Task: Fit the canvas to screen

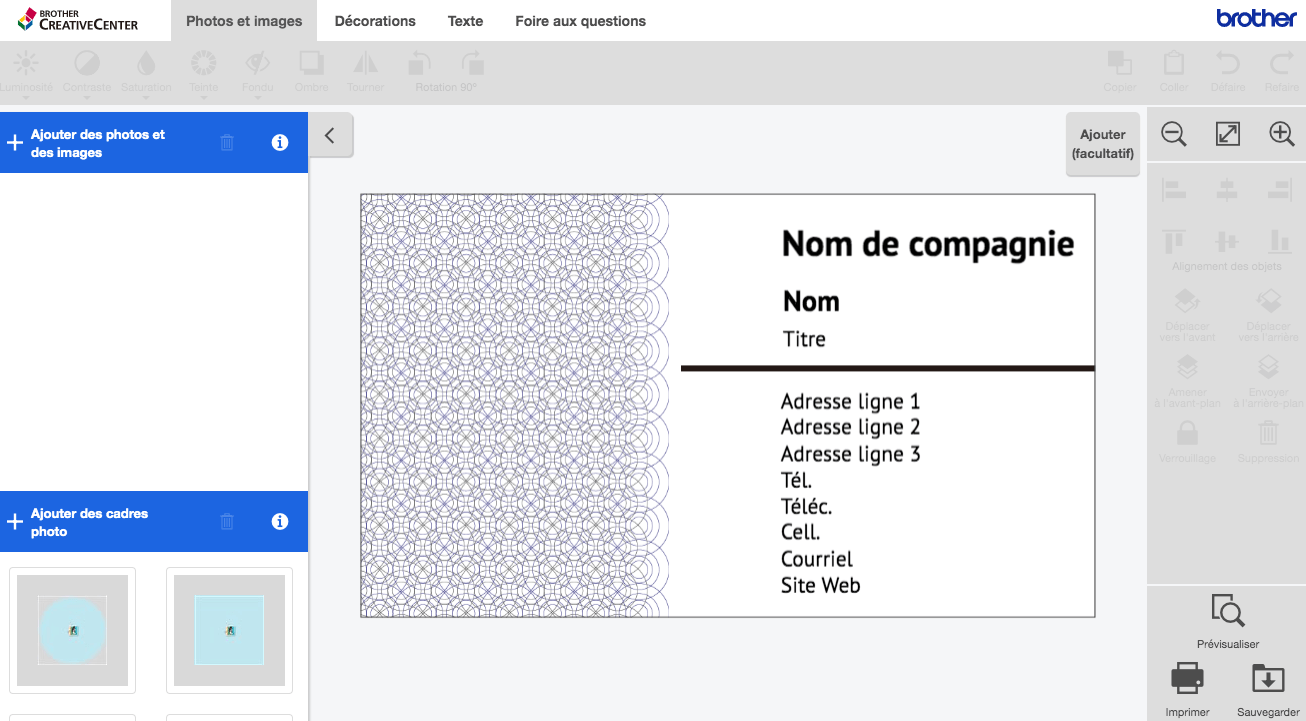Action: [1228, 134]
